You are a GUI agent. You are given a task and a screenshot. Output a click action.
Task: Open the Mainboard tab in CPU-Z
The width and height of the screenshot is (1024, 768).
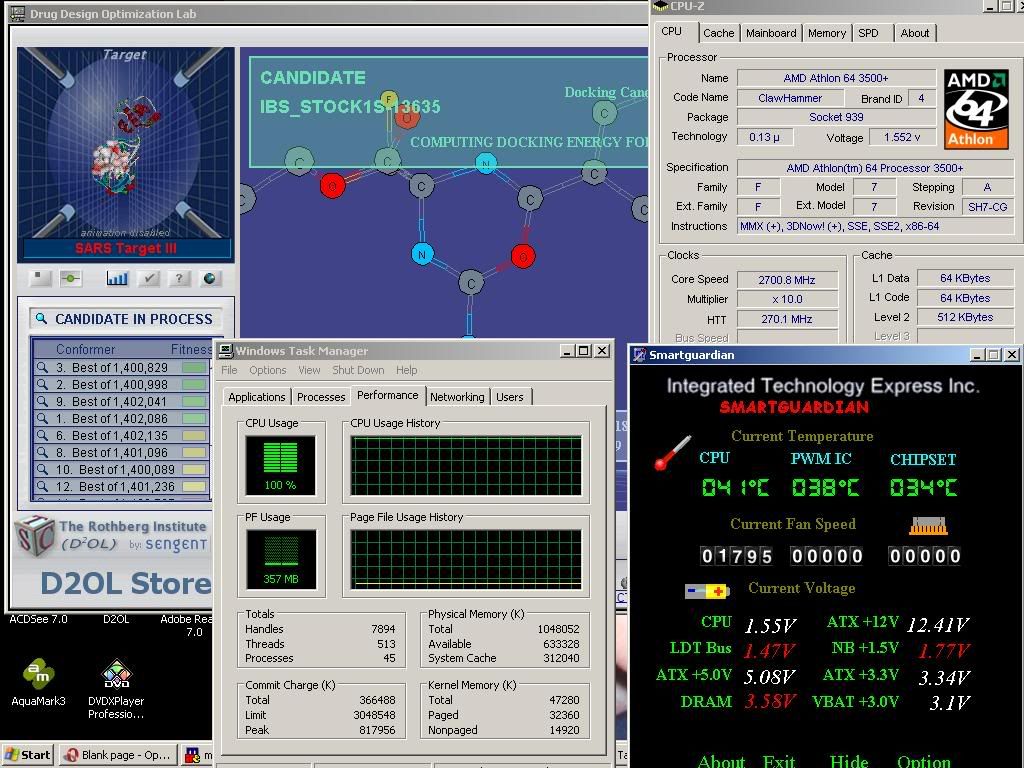coord(771,33)
